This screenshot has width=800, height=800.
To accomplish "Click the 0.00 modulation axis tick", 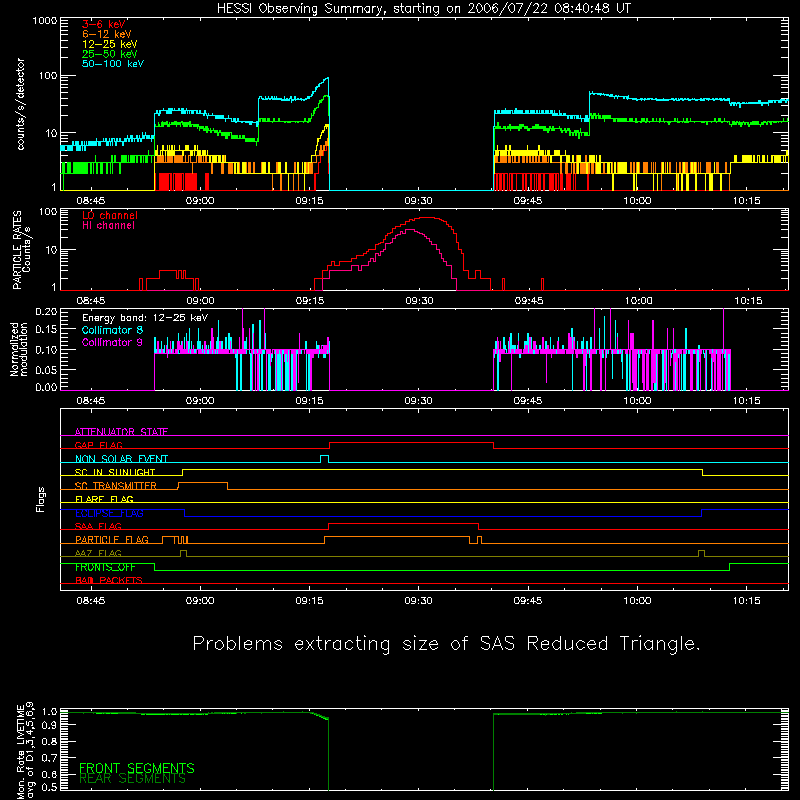I will [x=46, y=387].
